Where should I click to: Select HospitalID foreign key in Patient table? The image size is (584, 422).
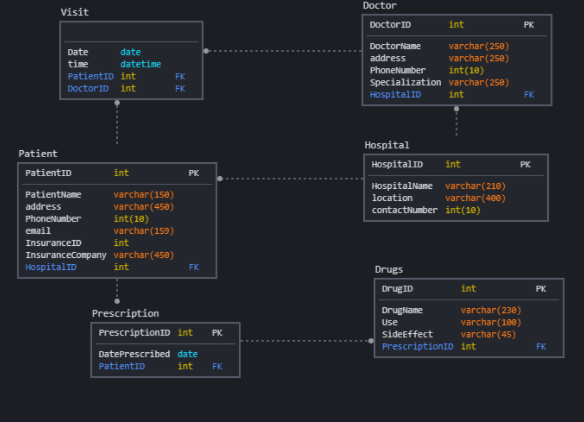pos(51,267)
